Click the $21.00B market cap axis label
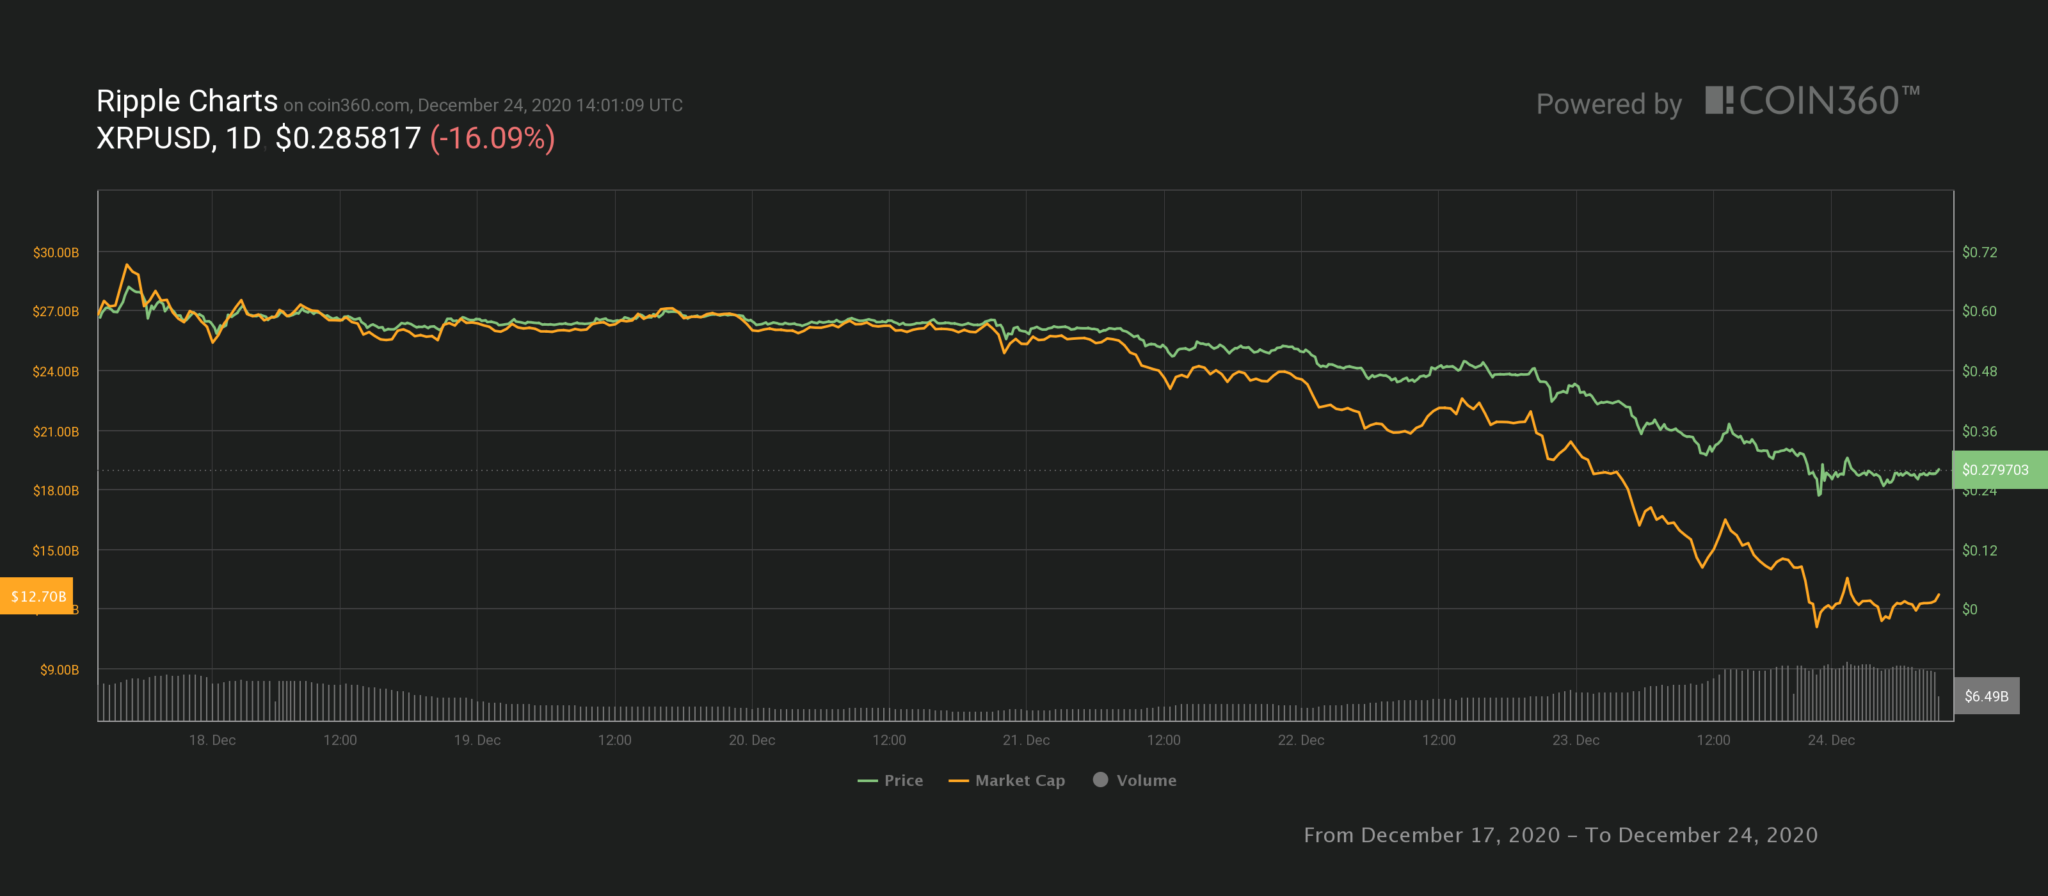Viewport: 2048px width, 896px height. [x=56, y=432]
